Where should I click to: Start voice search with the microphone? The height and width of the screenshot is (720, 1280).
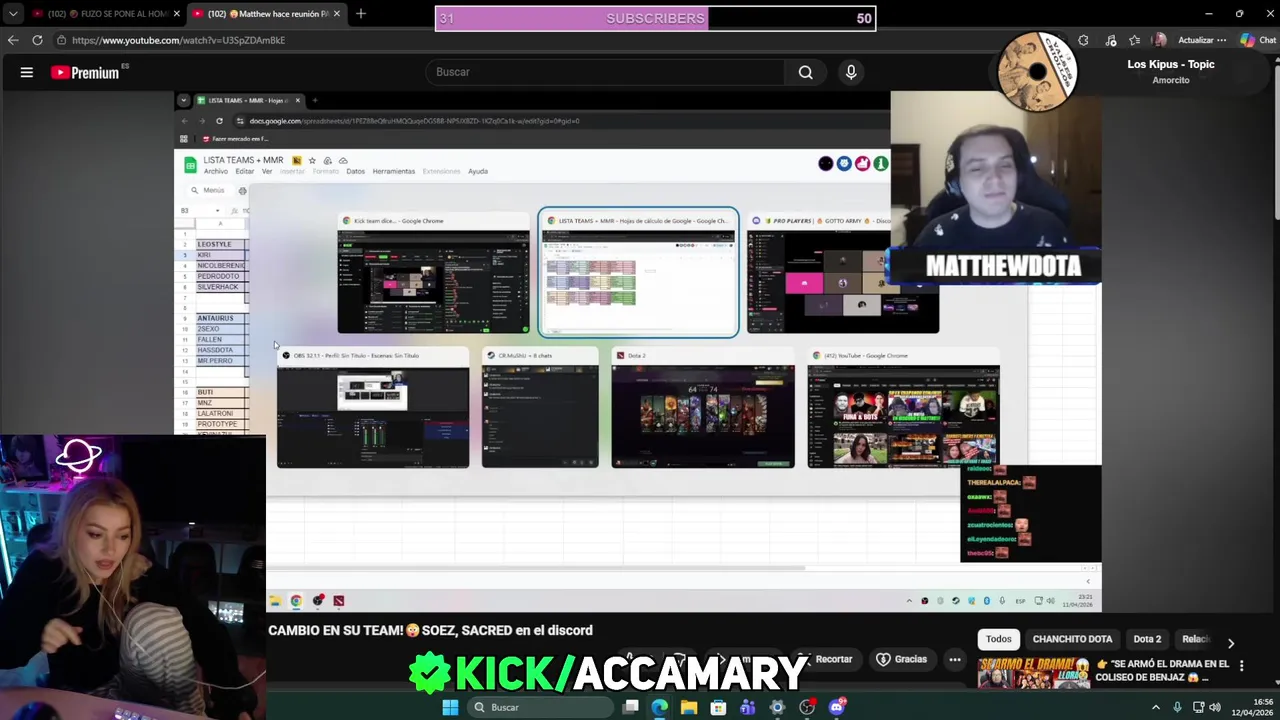[x=851, y=72]
